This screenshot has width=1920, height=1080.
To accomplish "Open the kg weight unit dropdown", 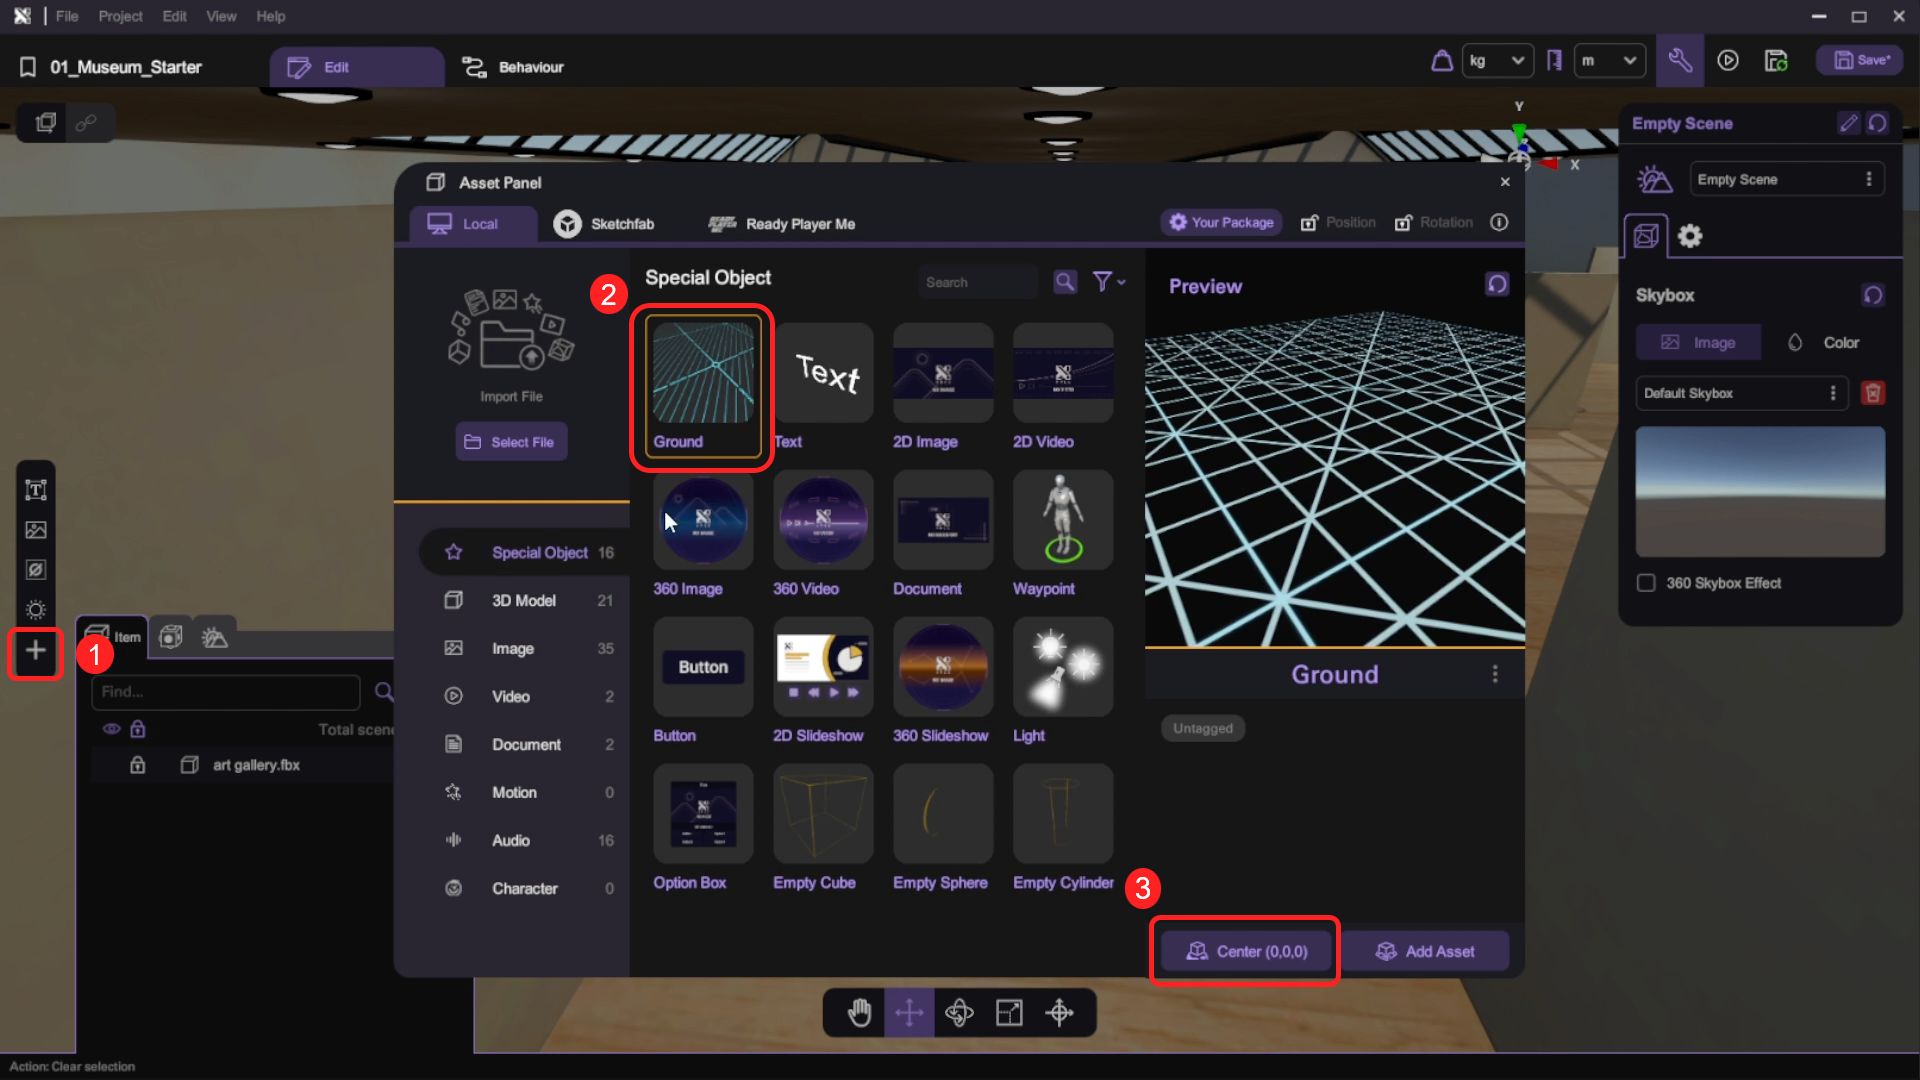I will [1497, 61].
